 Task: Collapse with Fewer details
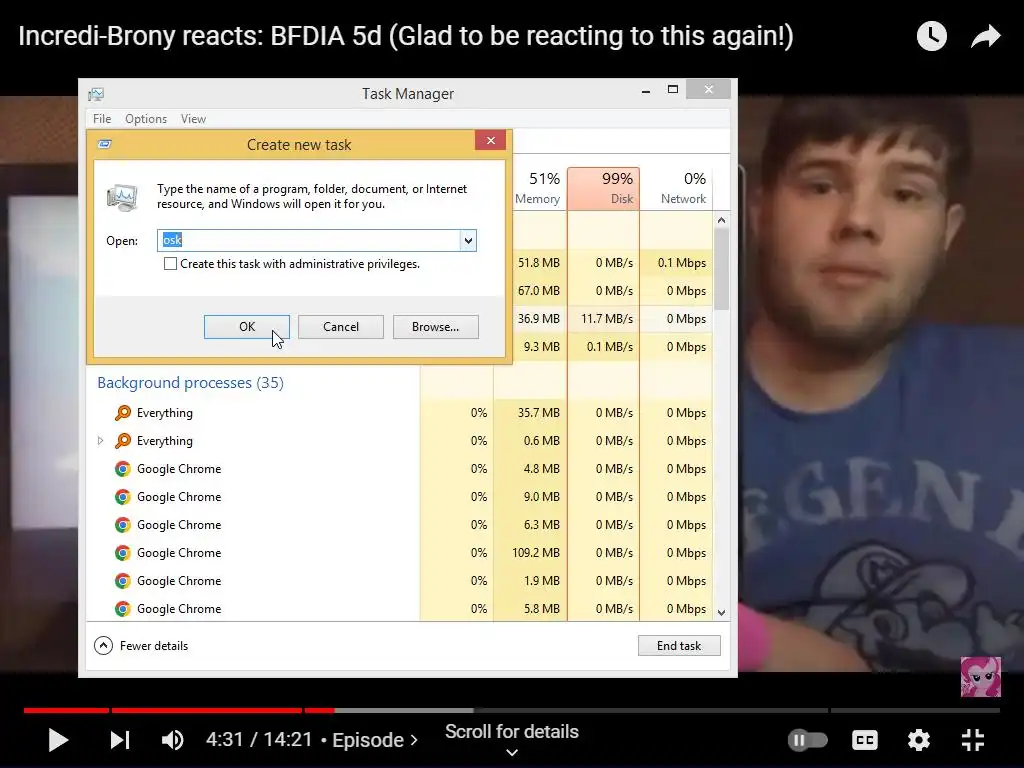pyautogui.click(x=141, y=646)
